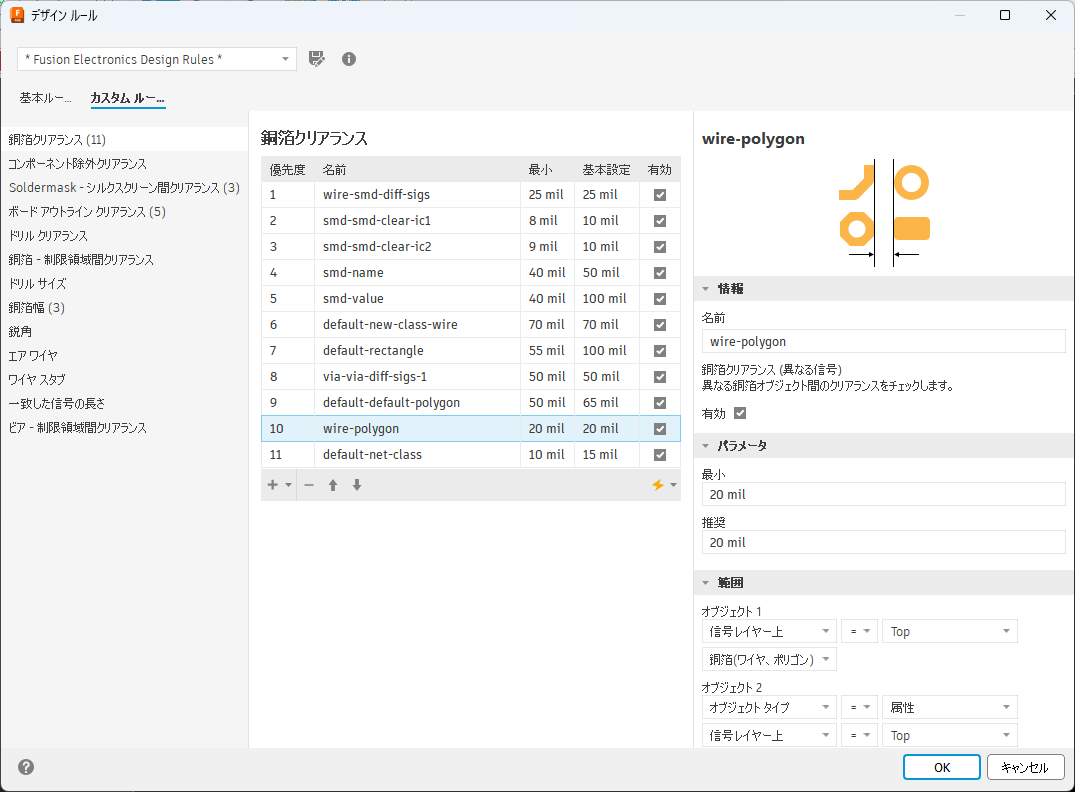Open the 属性 value dropdown
Image resolution: width=1075 pixels, height=792 pixels.
pos(950,707)
